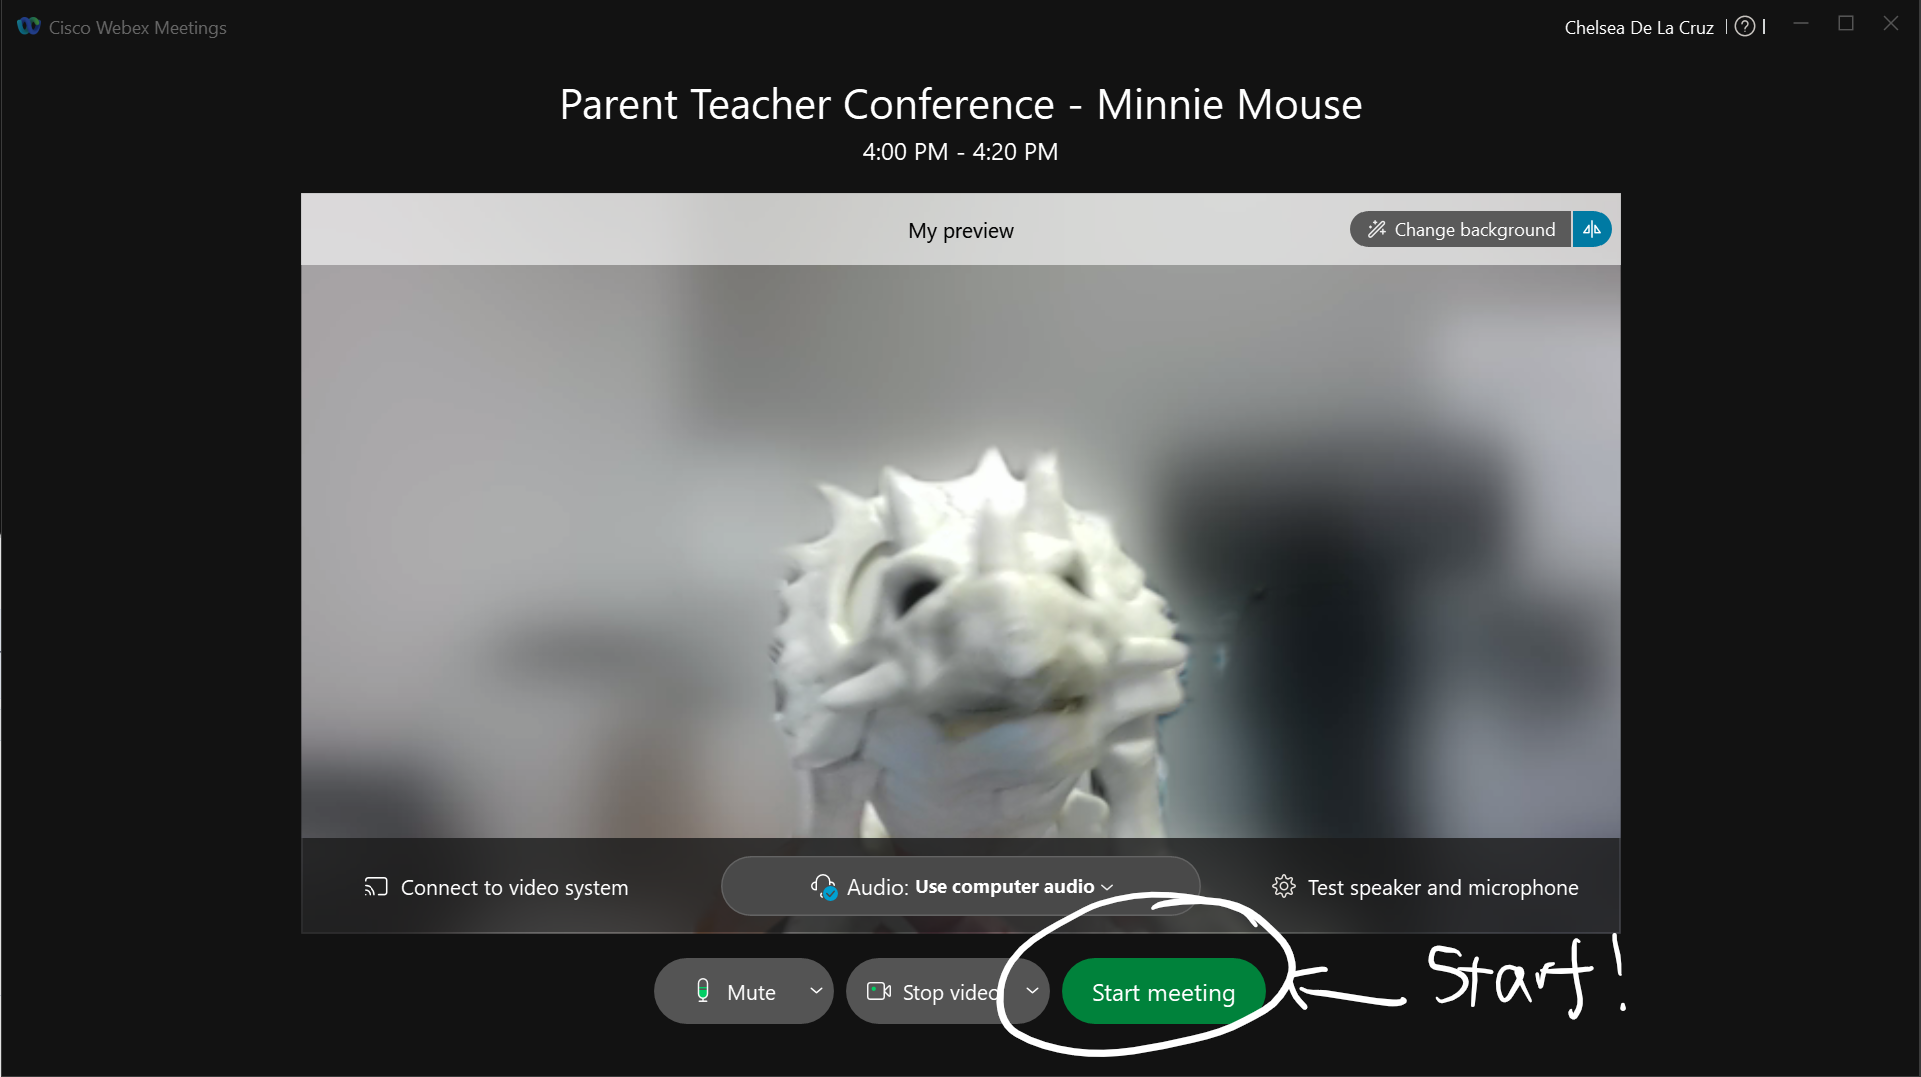
Task: Open Audio: Use computer audio dropdown
Action: click(961, 886)
